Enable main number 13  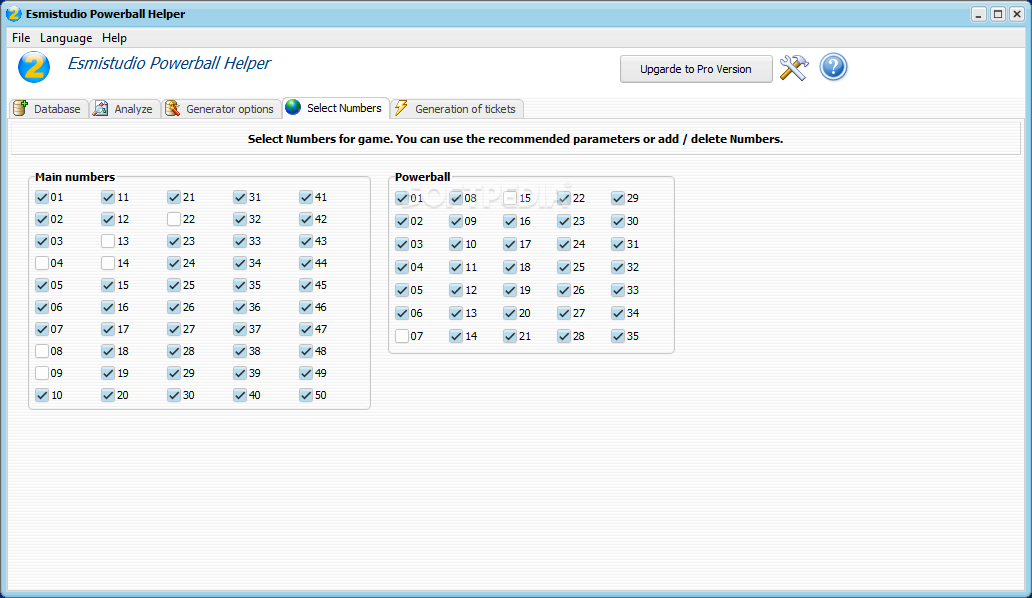tap(108, 241)
